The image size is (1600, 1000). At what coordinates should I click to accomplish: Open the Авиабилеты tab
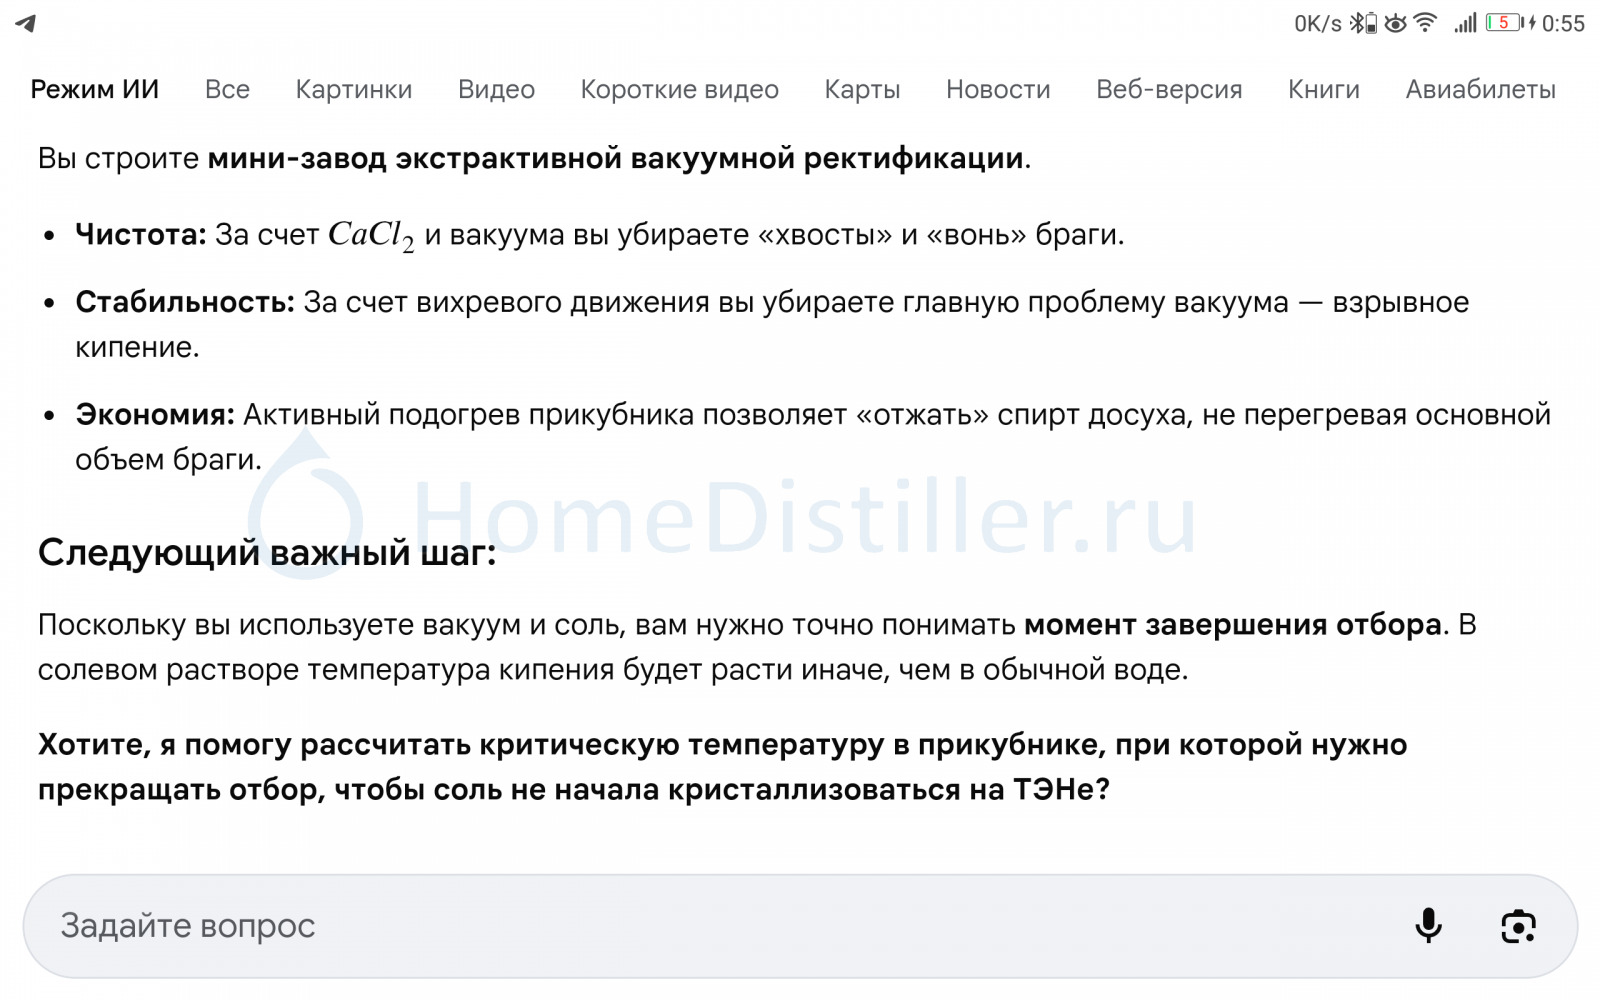pyautogui.click(x=1480, y=89)
